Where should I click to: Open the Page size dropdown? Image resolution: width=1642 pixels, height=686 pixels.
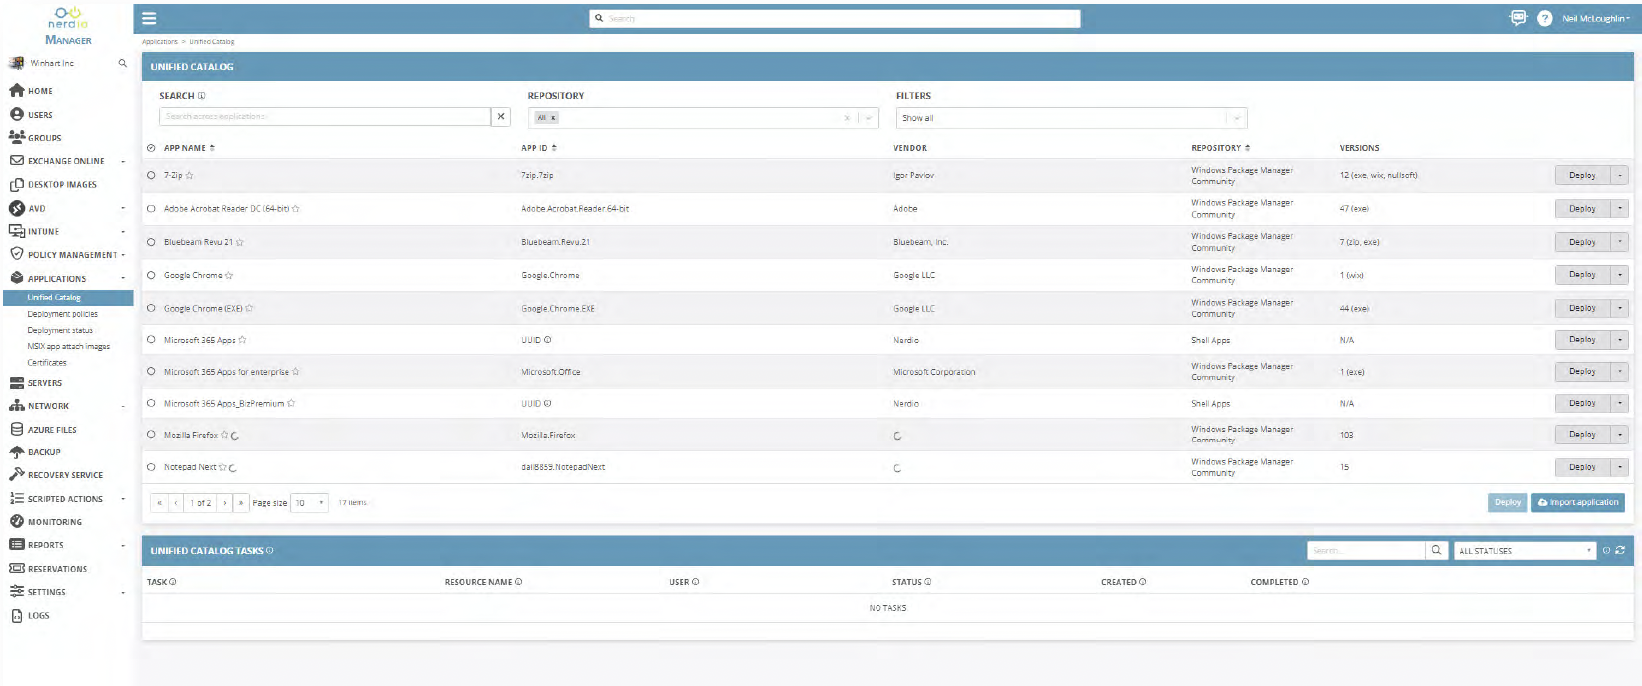click(309, 502)
